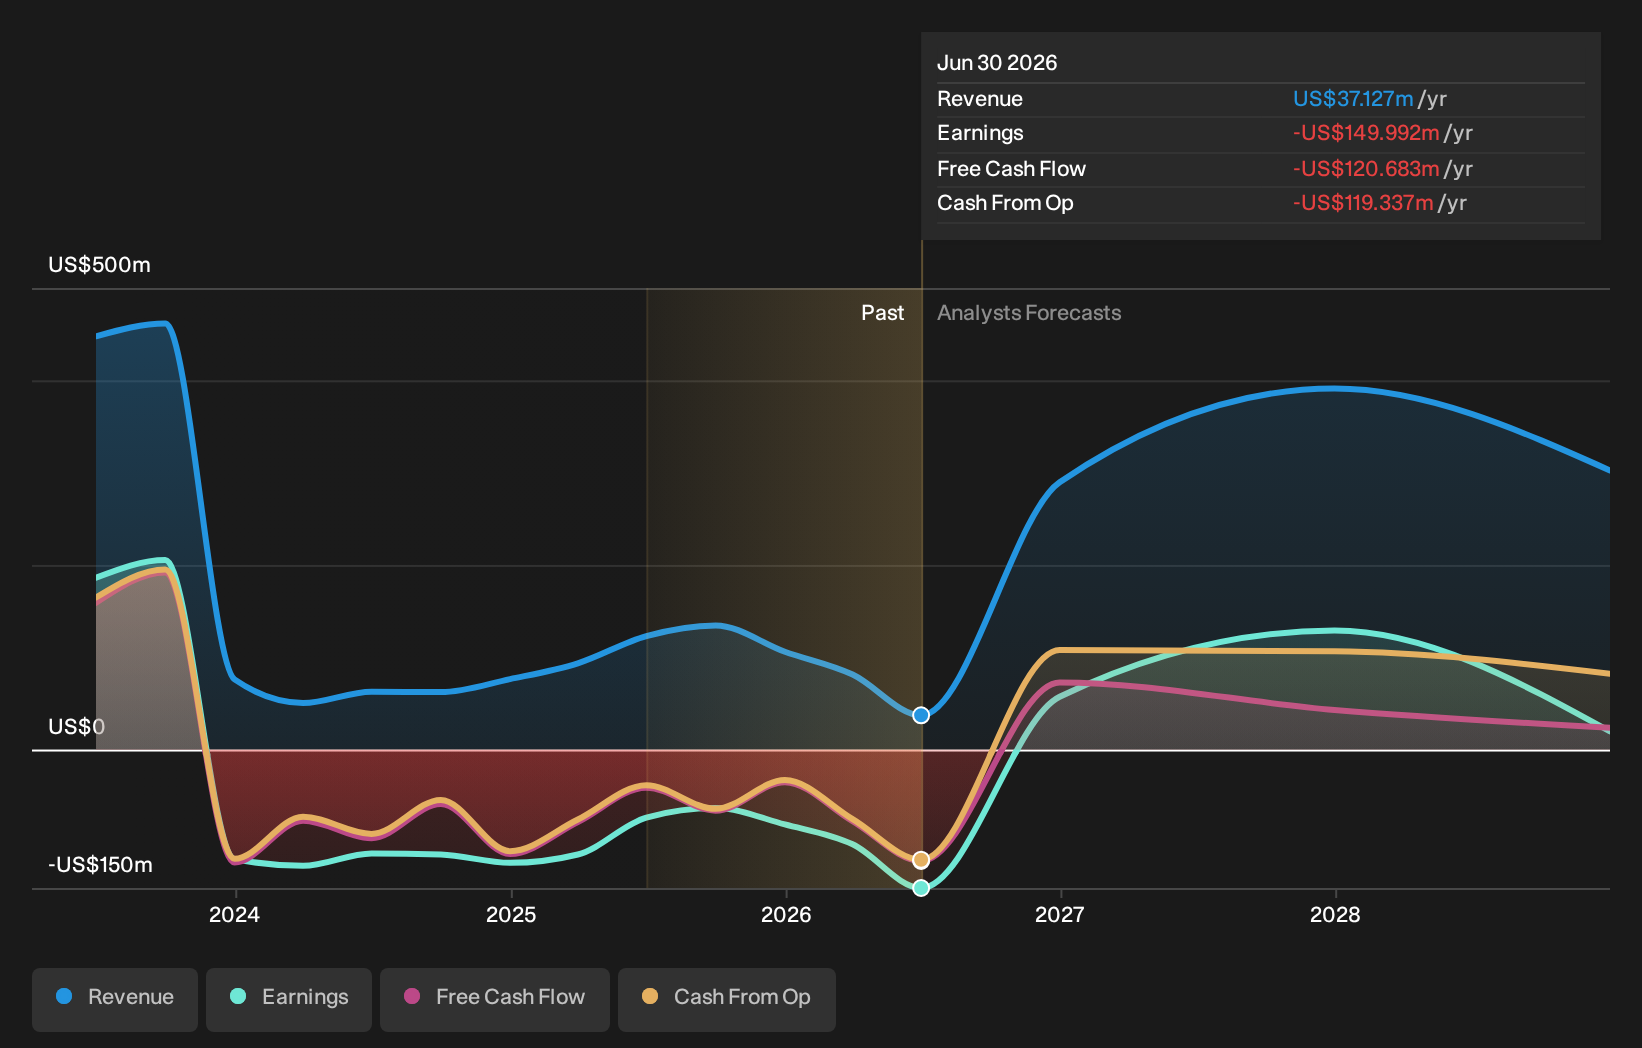Image resolution: width=1642 pixels, height=1048 pixels.
Task: Click the Revenue row label in tooltip
Action: [x=980, y=99]
